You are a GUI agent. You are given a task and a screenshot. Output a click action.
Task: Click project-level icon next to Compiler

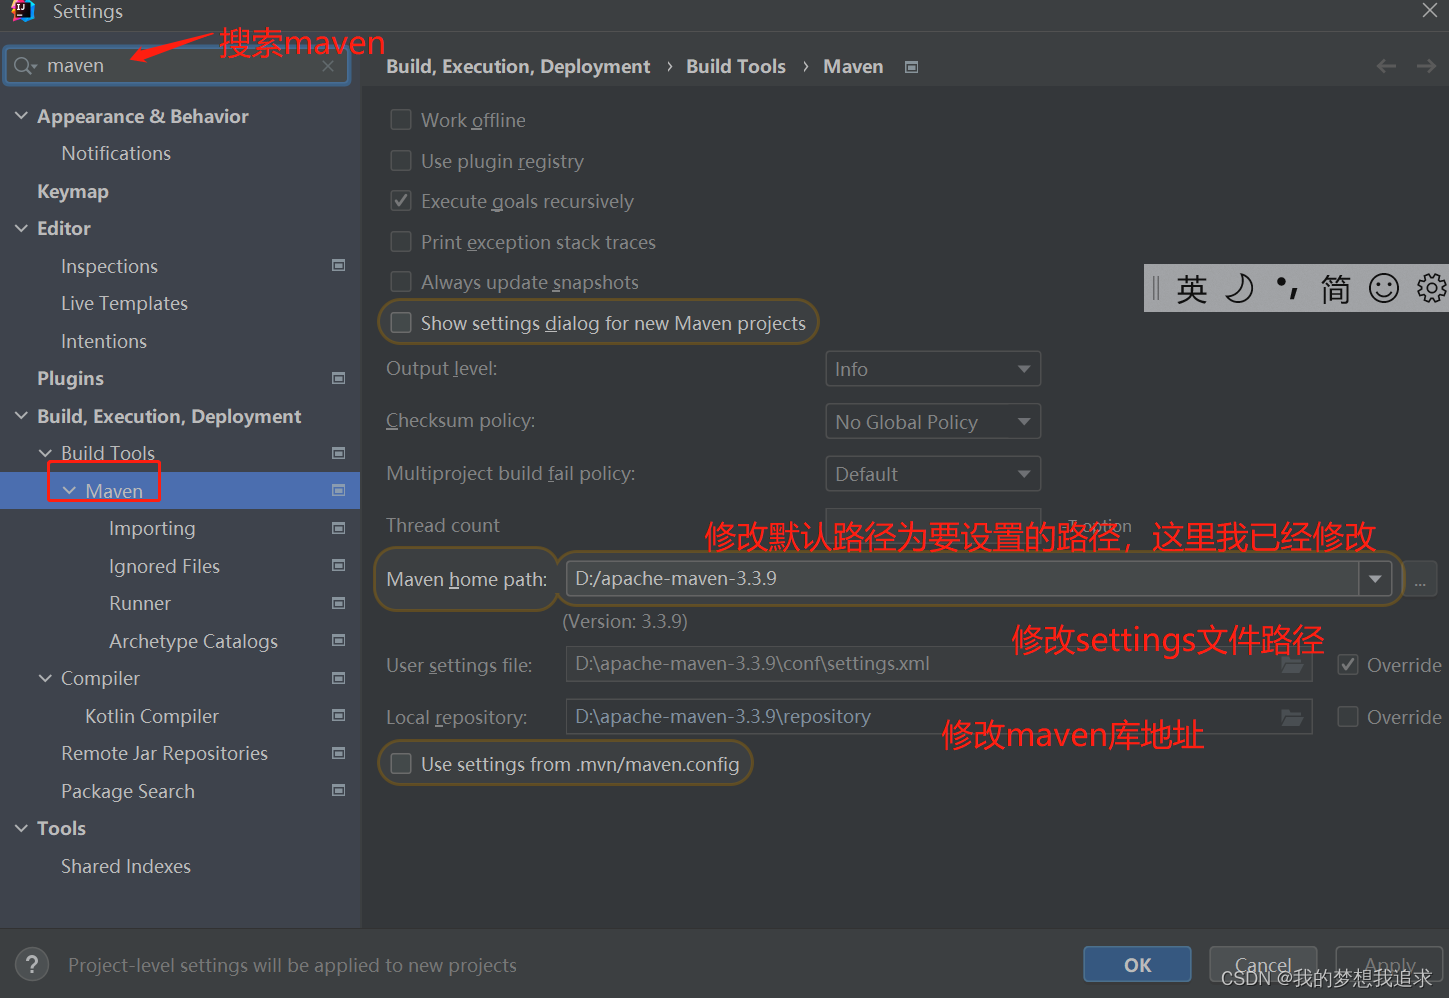pos(338,678)
